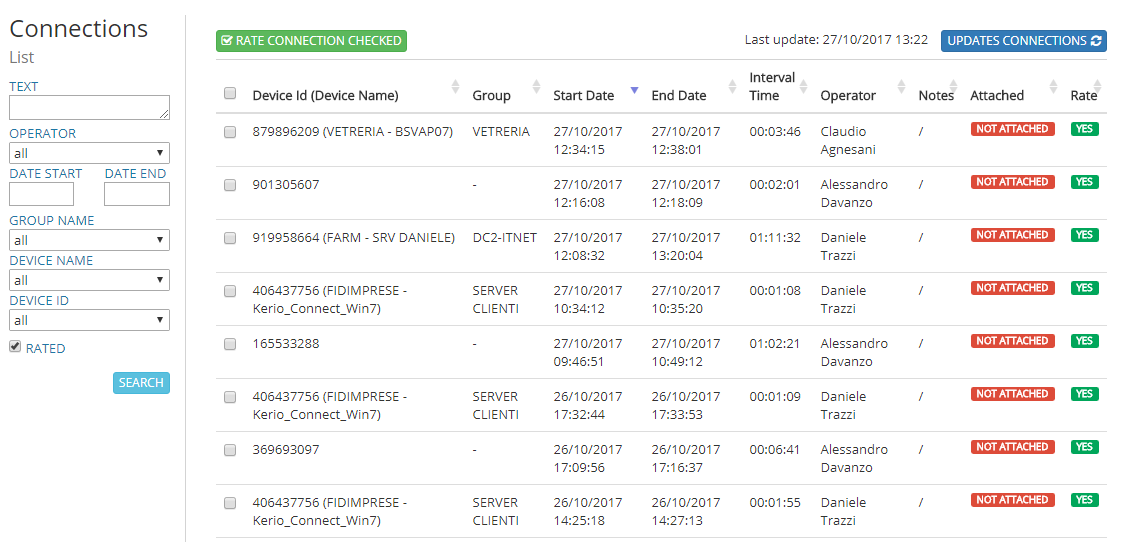Click sort arrows on Attached column

tap(1053, 87)
